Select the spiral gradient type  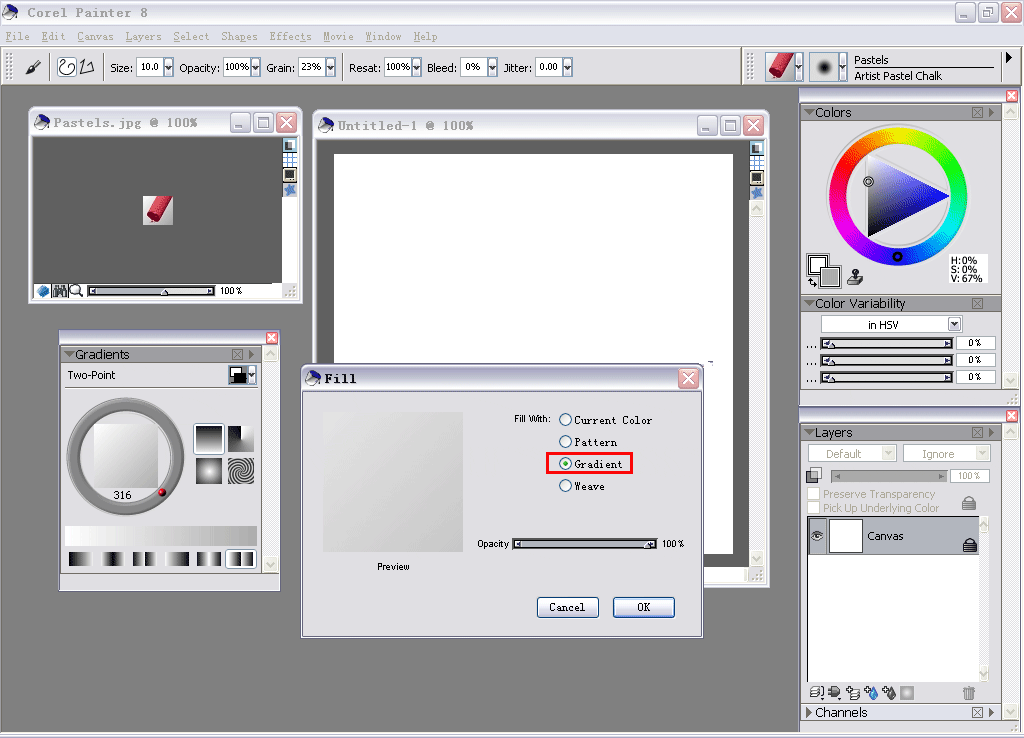click(240, 471)
